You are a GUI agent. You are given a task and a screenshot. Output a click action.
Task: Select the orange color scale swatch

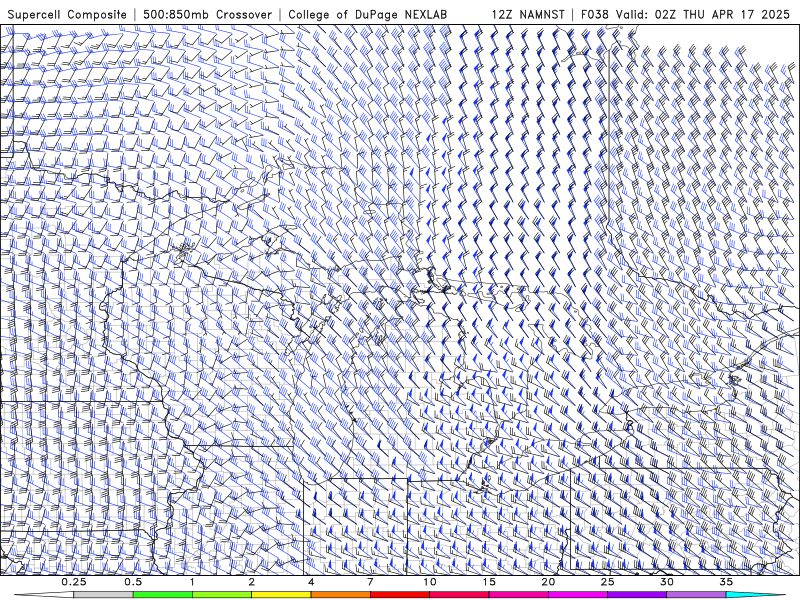pyautogui.click(x=340, y=595)
